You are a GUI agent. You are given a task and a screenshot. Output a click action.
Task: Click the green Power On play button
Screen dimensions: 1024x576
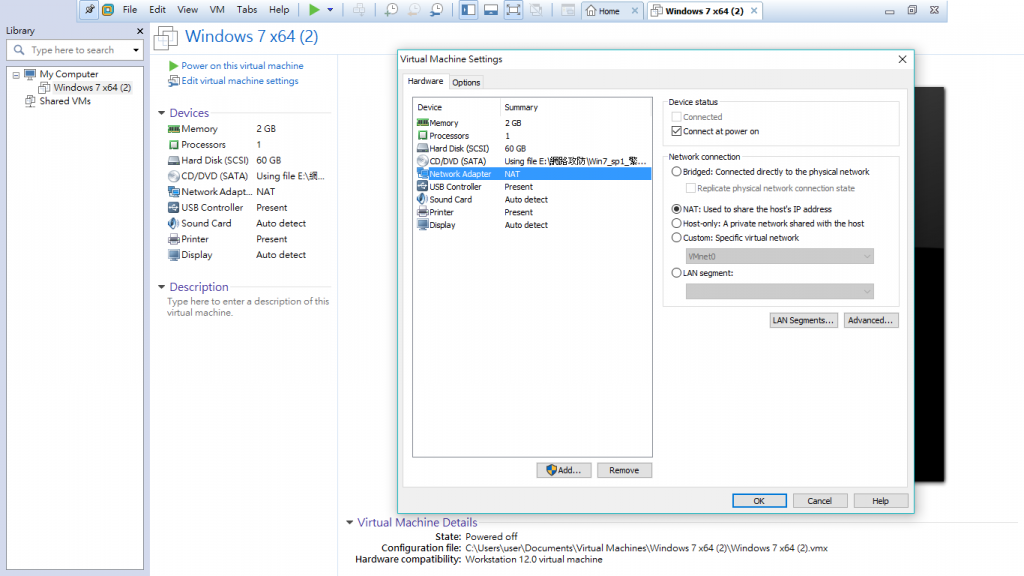(x=314, y=10)
